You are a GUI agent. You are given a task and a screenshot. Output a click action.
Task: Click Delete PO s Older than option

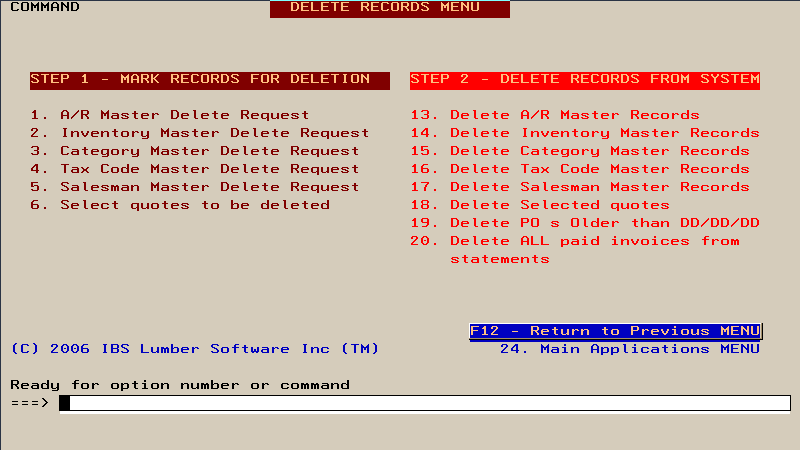click(x=585, y=223)
